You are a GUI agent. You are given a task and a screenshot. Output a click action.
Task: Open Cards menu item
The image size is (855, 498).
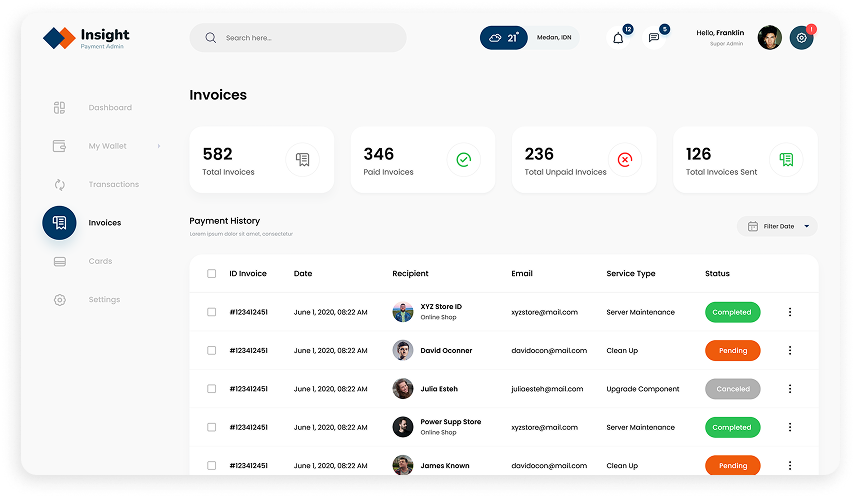pyautogui.click(x=100, y=261)
